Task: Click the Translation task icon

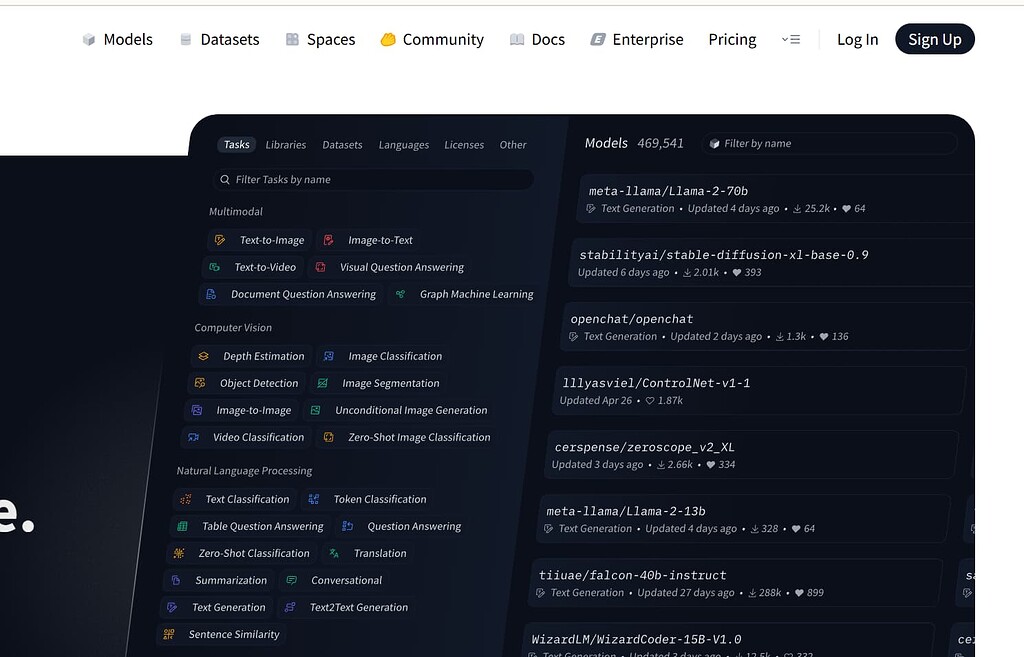Action: 334,553
